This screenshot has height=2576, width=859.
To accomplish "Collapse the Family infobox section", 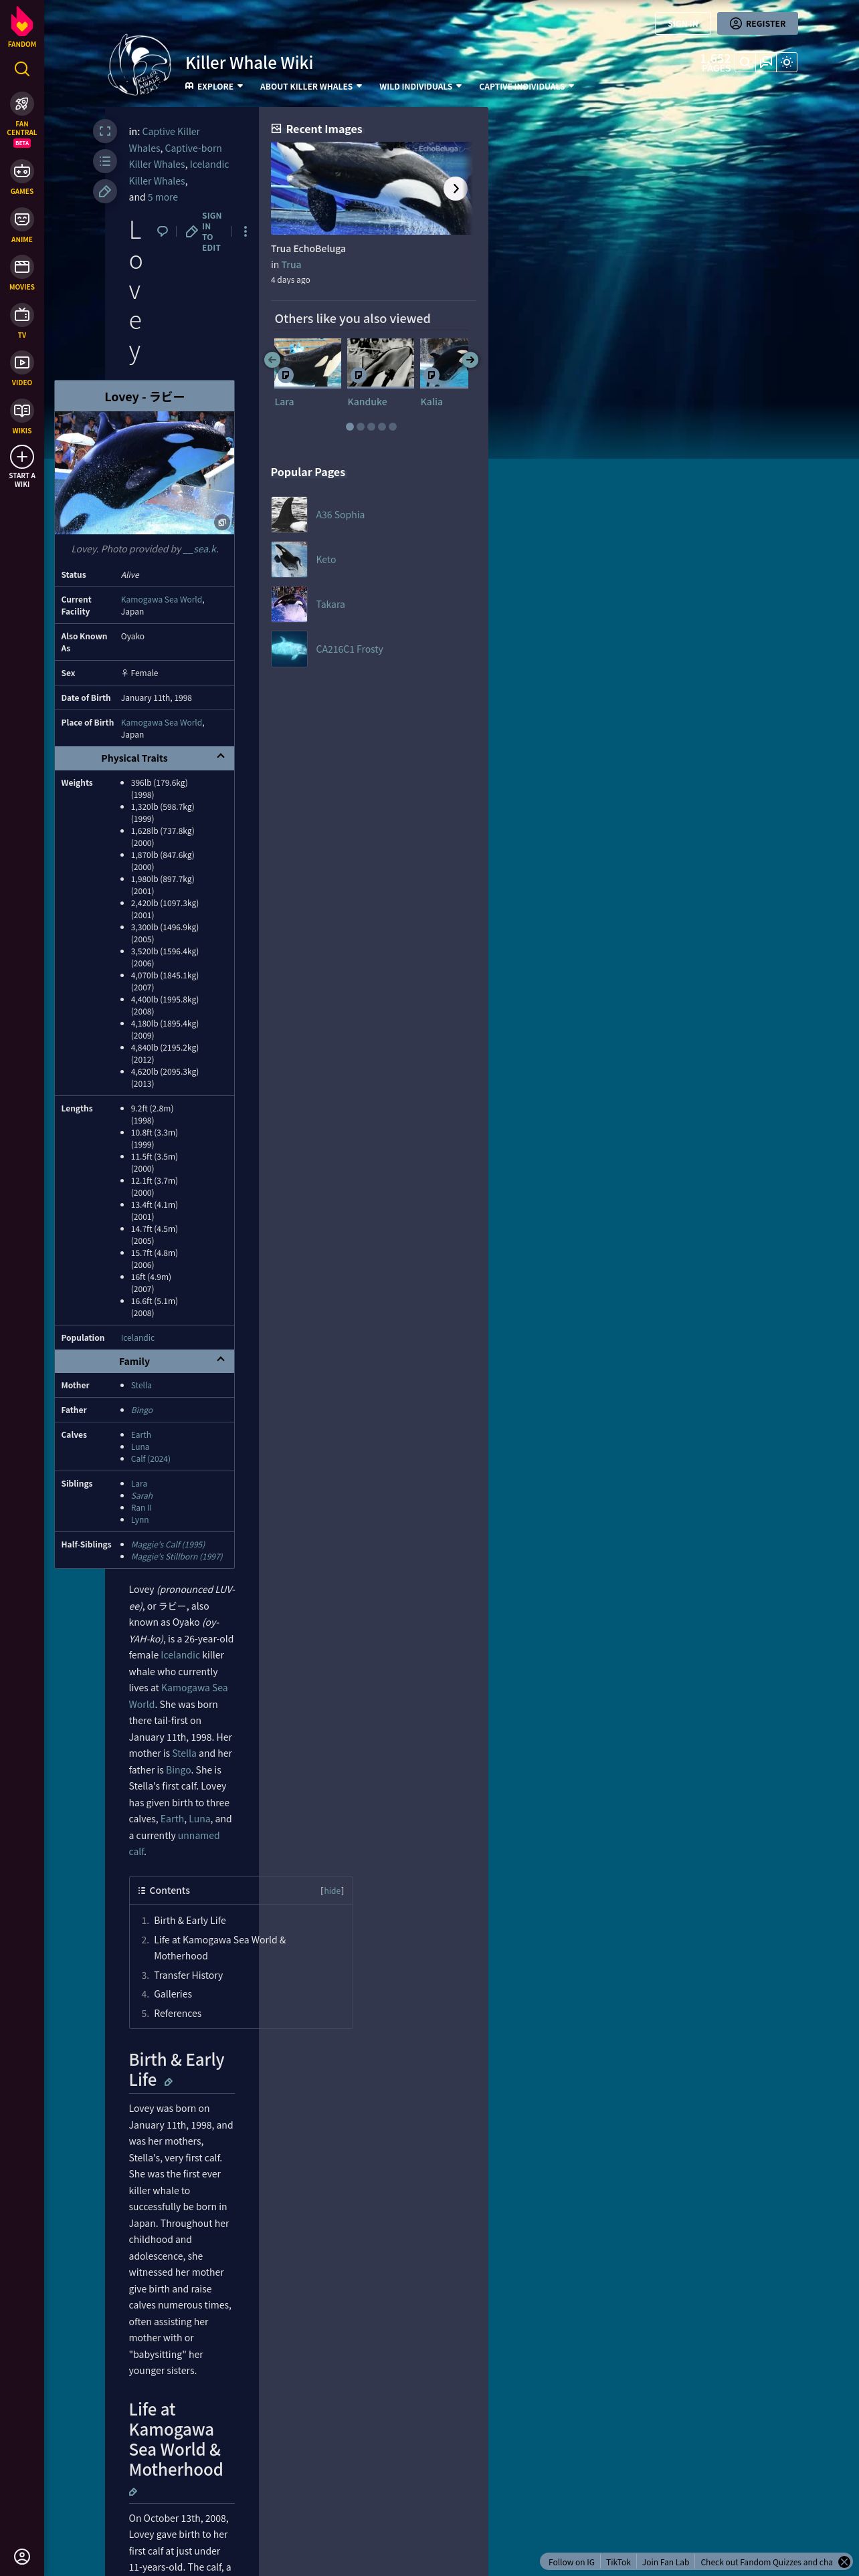I will pyautogui.click(x=221, y=1360).
